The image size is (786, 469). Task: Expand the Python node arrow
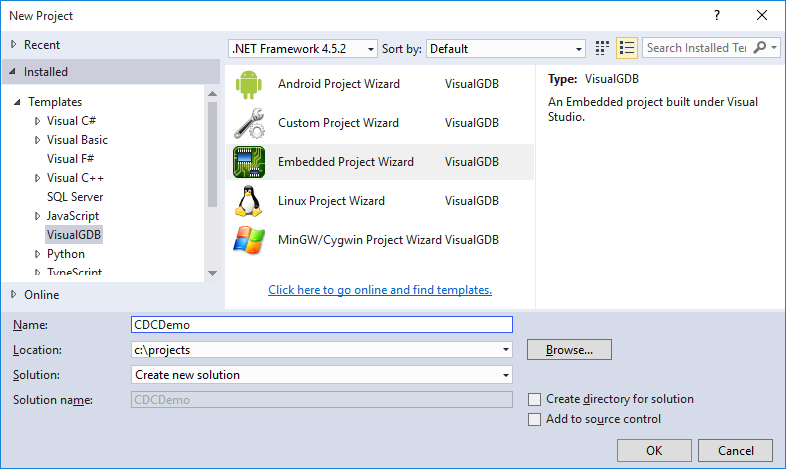38,254
